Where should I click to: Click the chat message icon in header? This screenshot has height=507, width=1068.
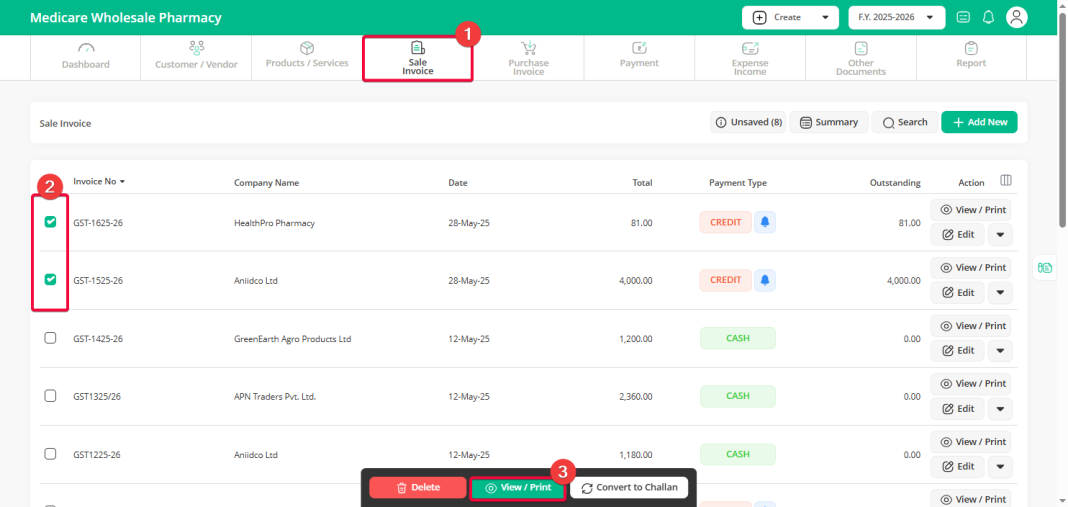962,17
